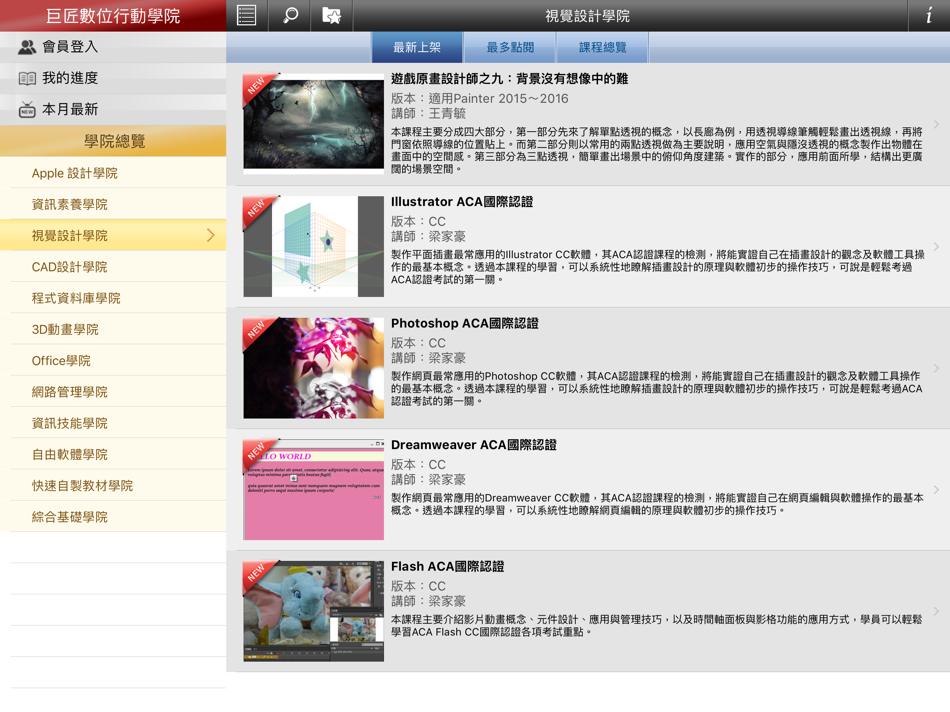
Task: Click the 視覺設計學院 page title in header
Action: [x=587, y=16]
